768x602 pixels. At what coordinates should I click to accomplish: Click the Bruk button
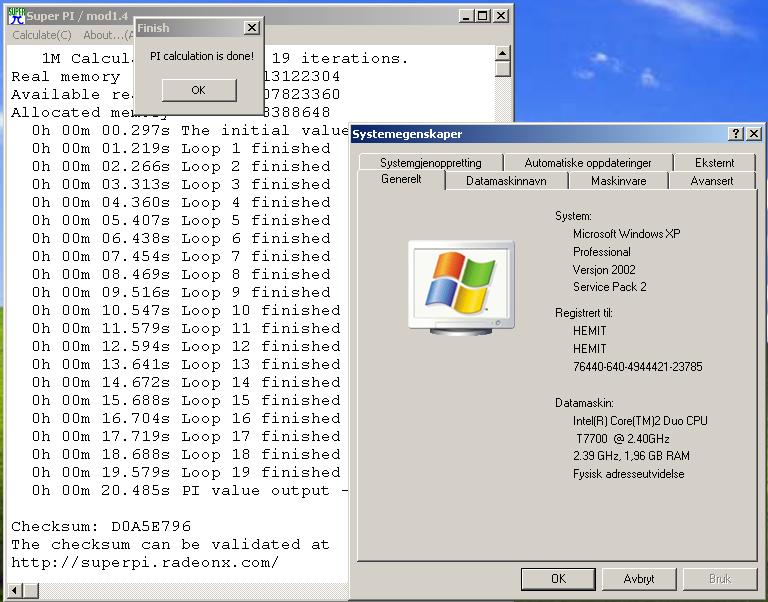tap(720, 579)
